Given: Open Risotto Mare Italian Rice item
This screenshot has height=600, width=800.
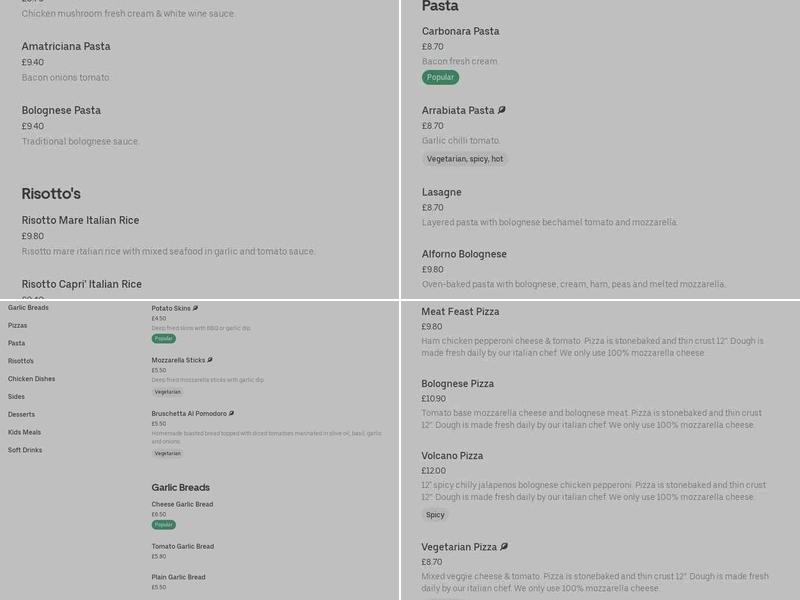Looking at the screenshot, I should [x=80, y=220].
